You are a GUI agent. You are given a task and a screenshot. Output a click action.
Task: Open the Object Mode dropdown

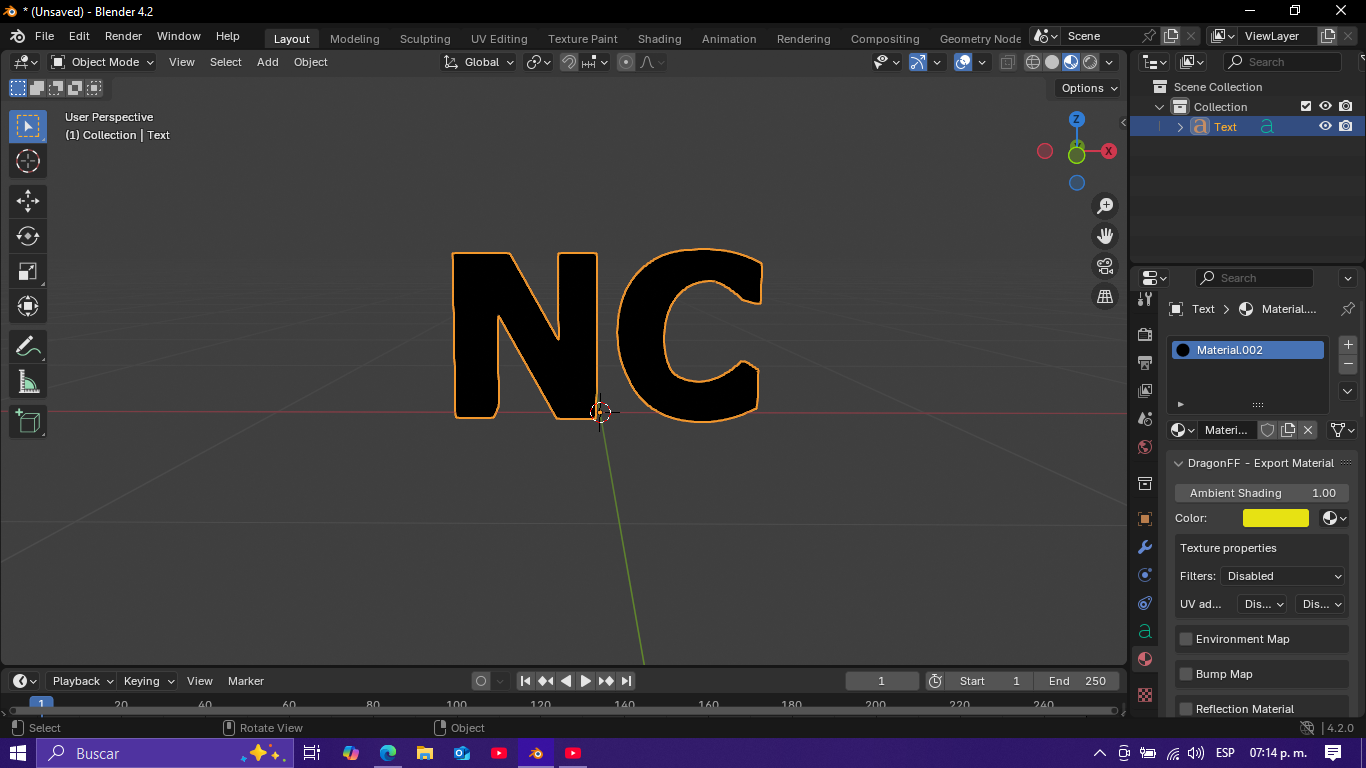click(102, 62)
